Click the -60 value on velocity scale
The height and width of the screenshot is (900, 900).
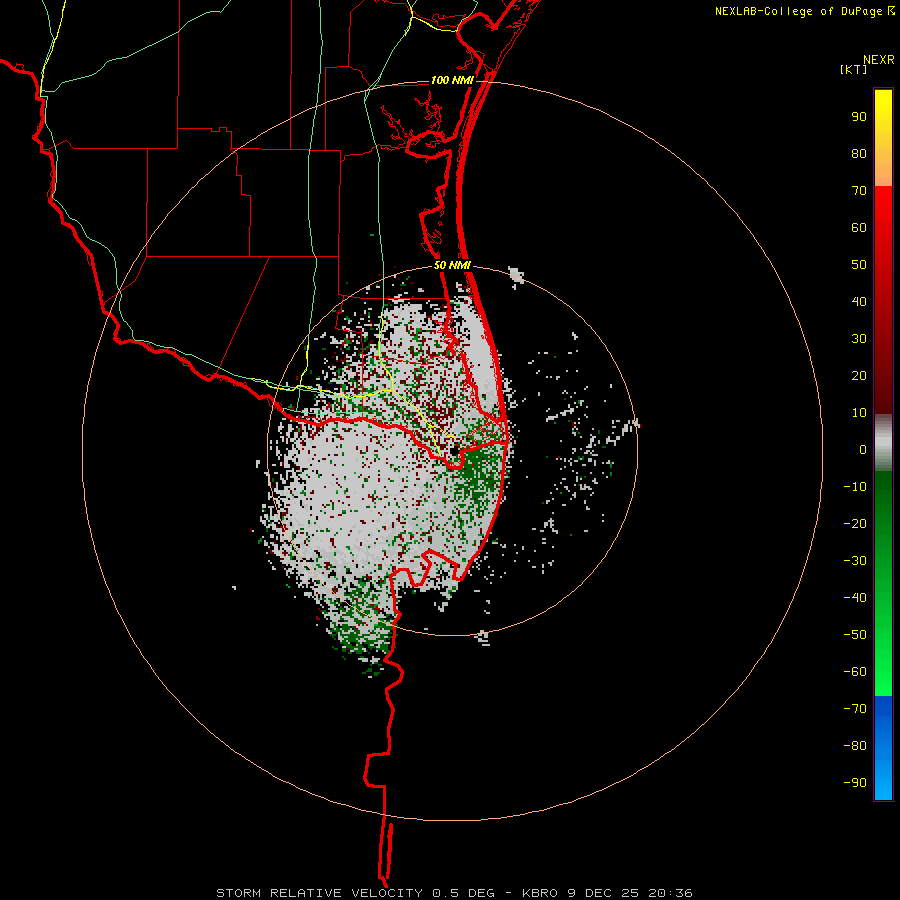click(x=855, y=672)
